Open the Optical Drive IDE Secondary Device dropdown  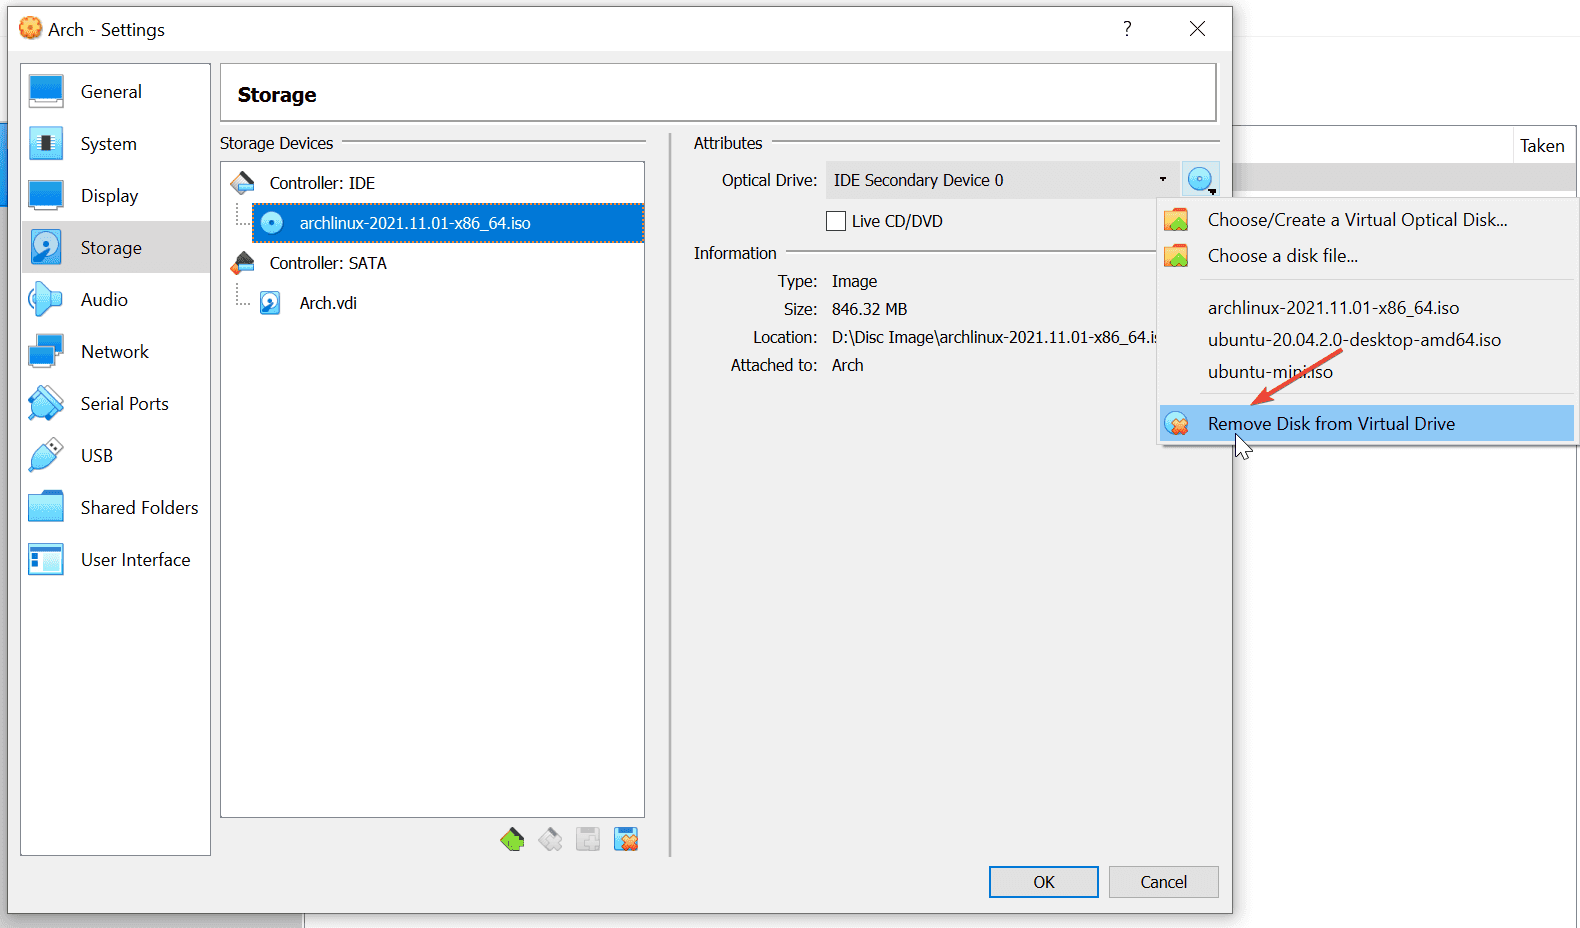coord(1001,180)
